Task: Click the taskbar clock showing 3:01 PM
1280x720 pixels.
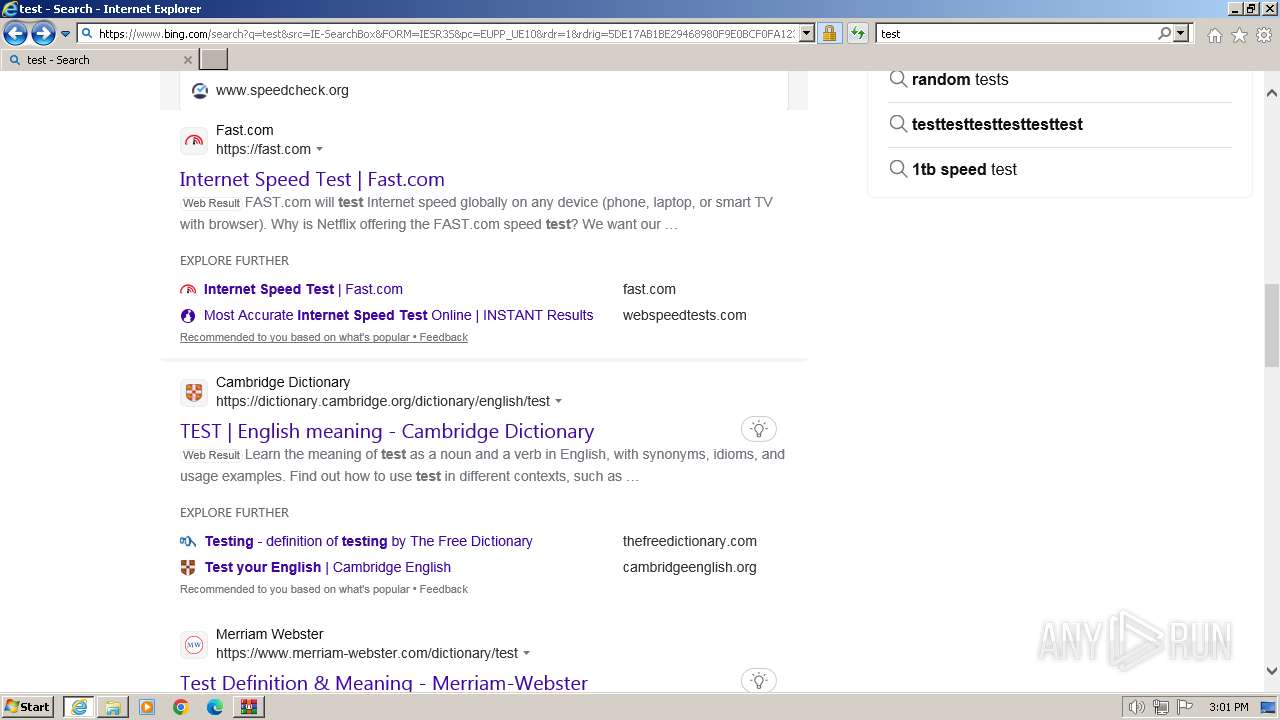Action: [1228, 707]
